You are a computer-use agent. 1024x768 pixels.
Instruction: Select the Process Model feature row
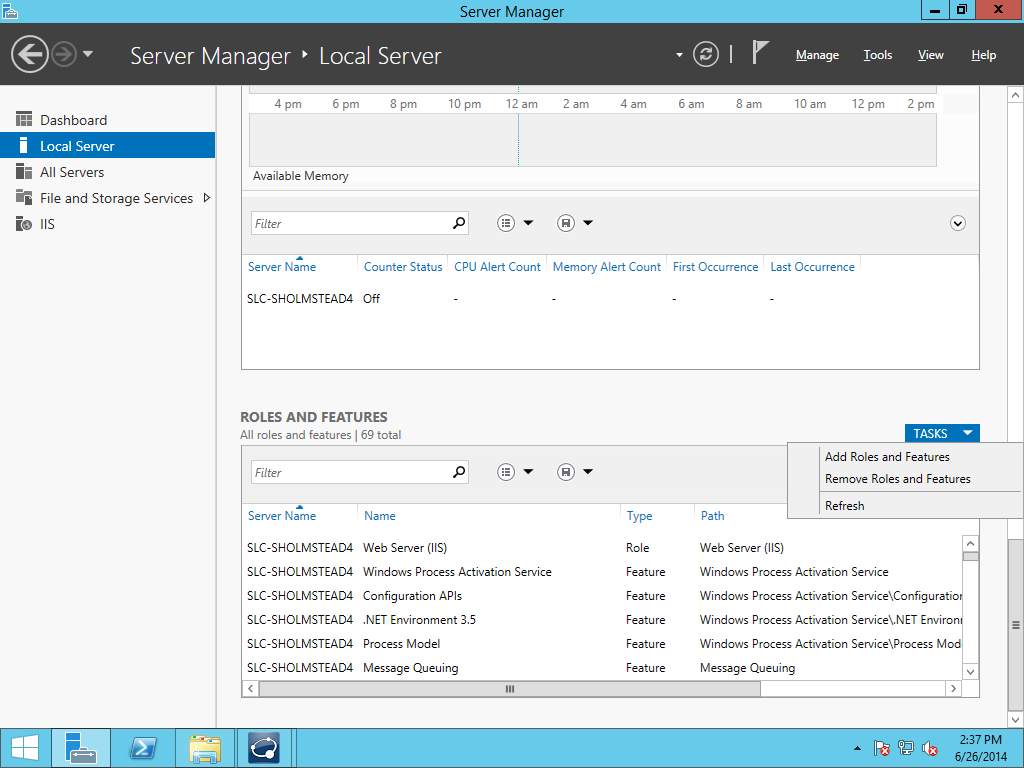[x=602, y=643]
